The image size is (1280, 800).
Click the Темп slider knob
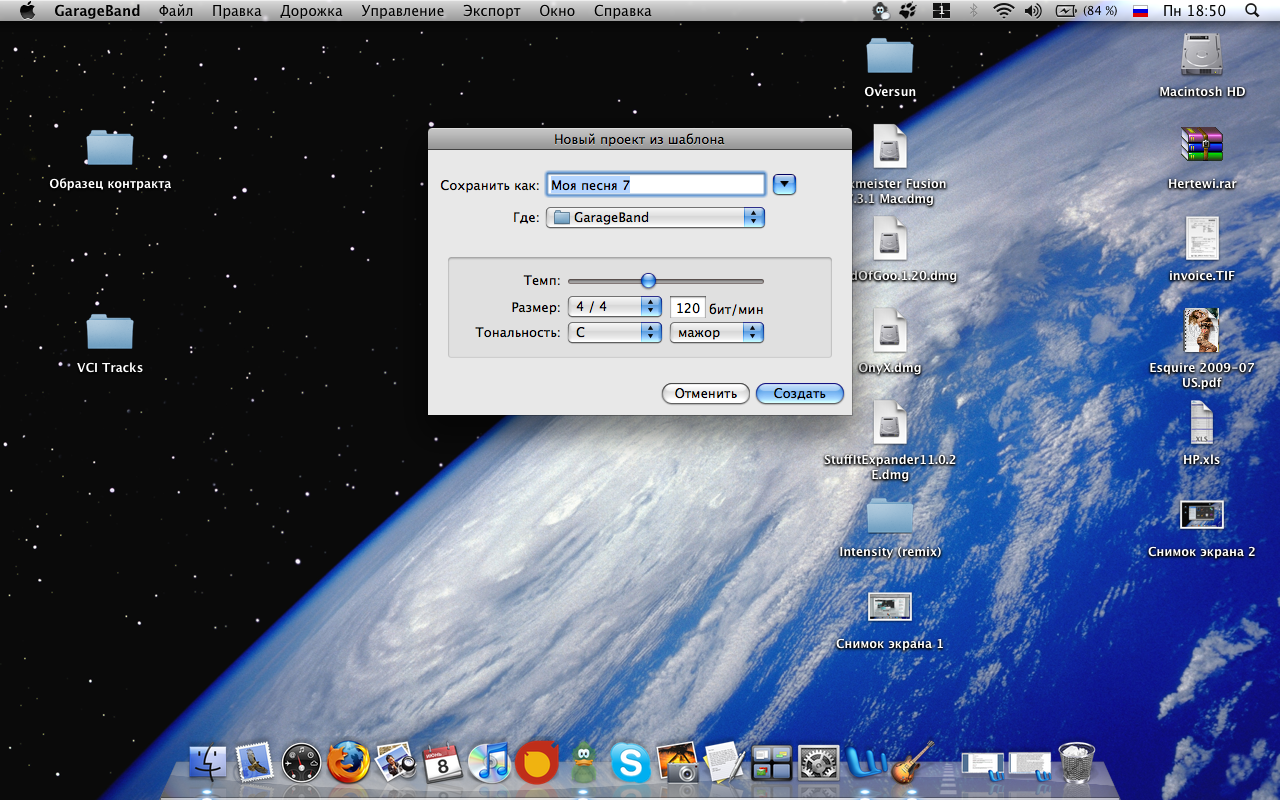coord(648,281)
